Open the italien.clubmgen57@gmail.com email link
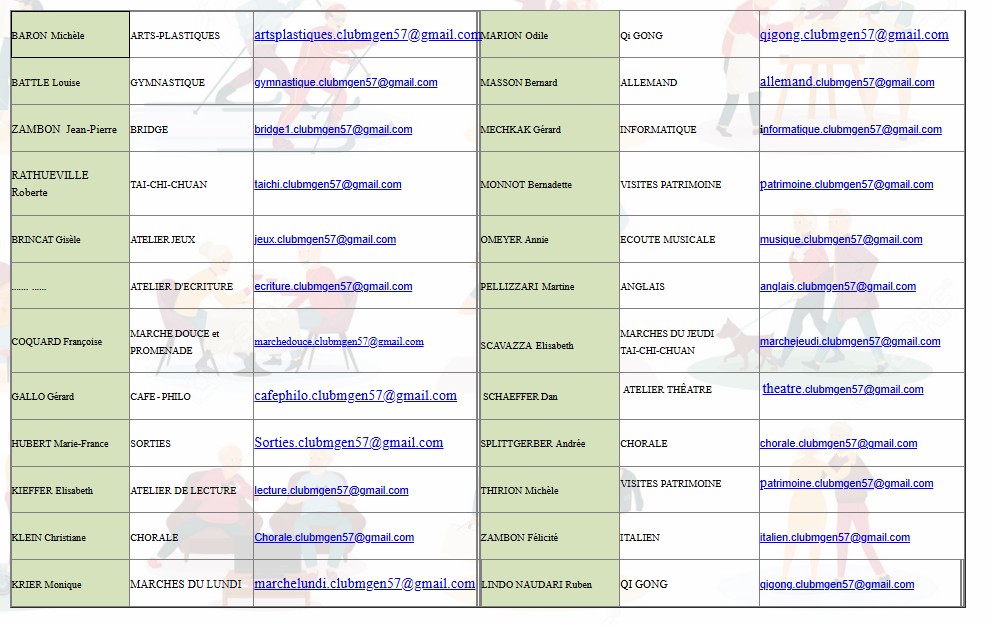The width and height of the screenshot is (992, 625). [x=834, y=538]
